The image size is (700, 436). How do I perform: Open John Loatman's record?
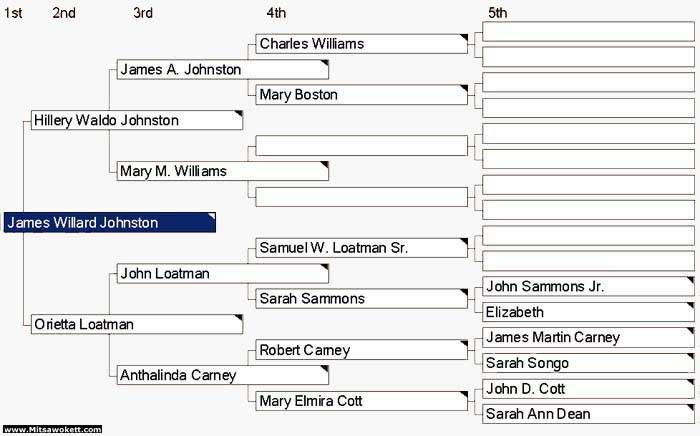pos(222,273)
